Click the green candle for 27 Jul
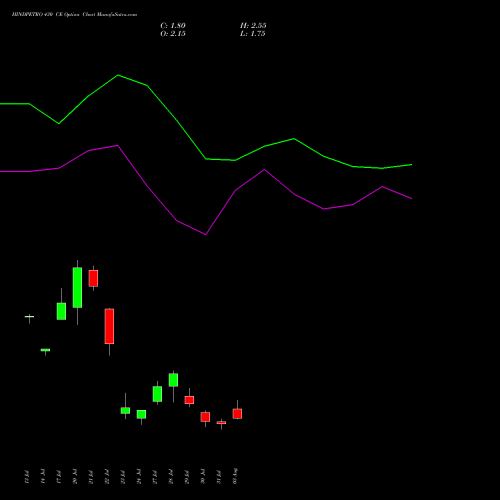The width and height of the screenshot is (500, 500). pyautogui.click(x=157, y=394)
